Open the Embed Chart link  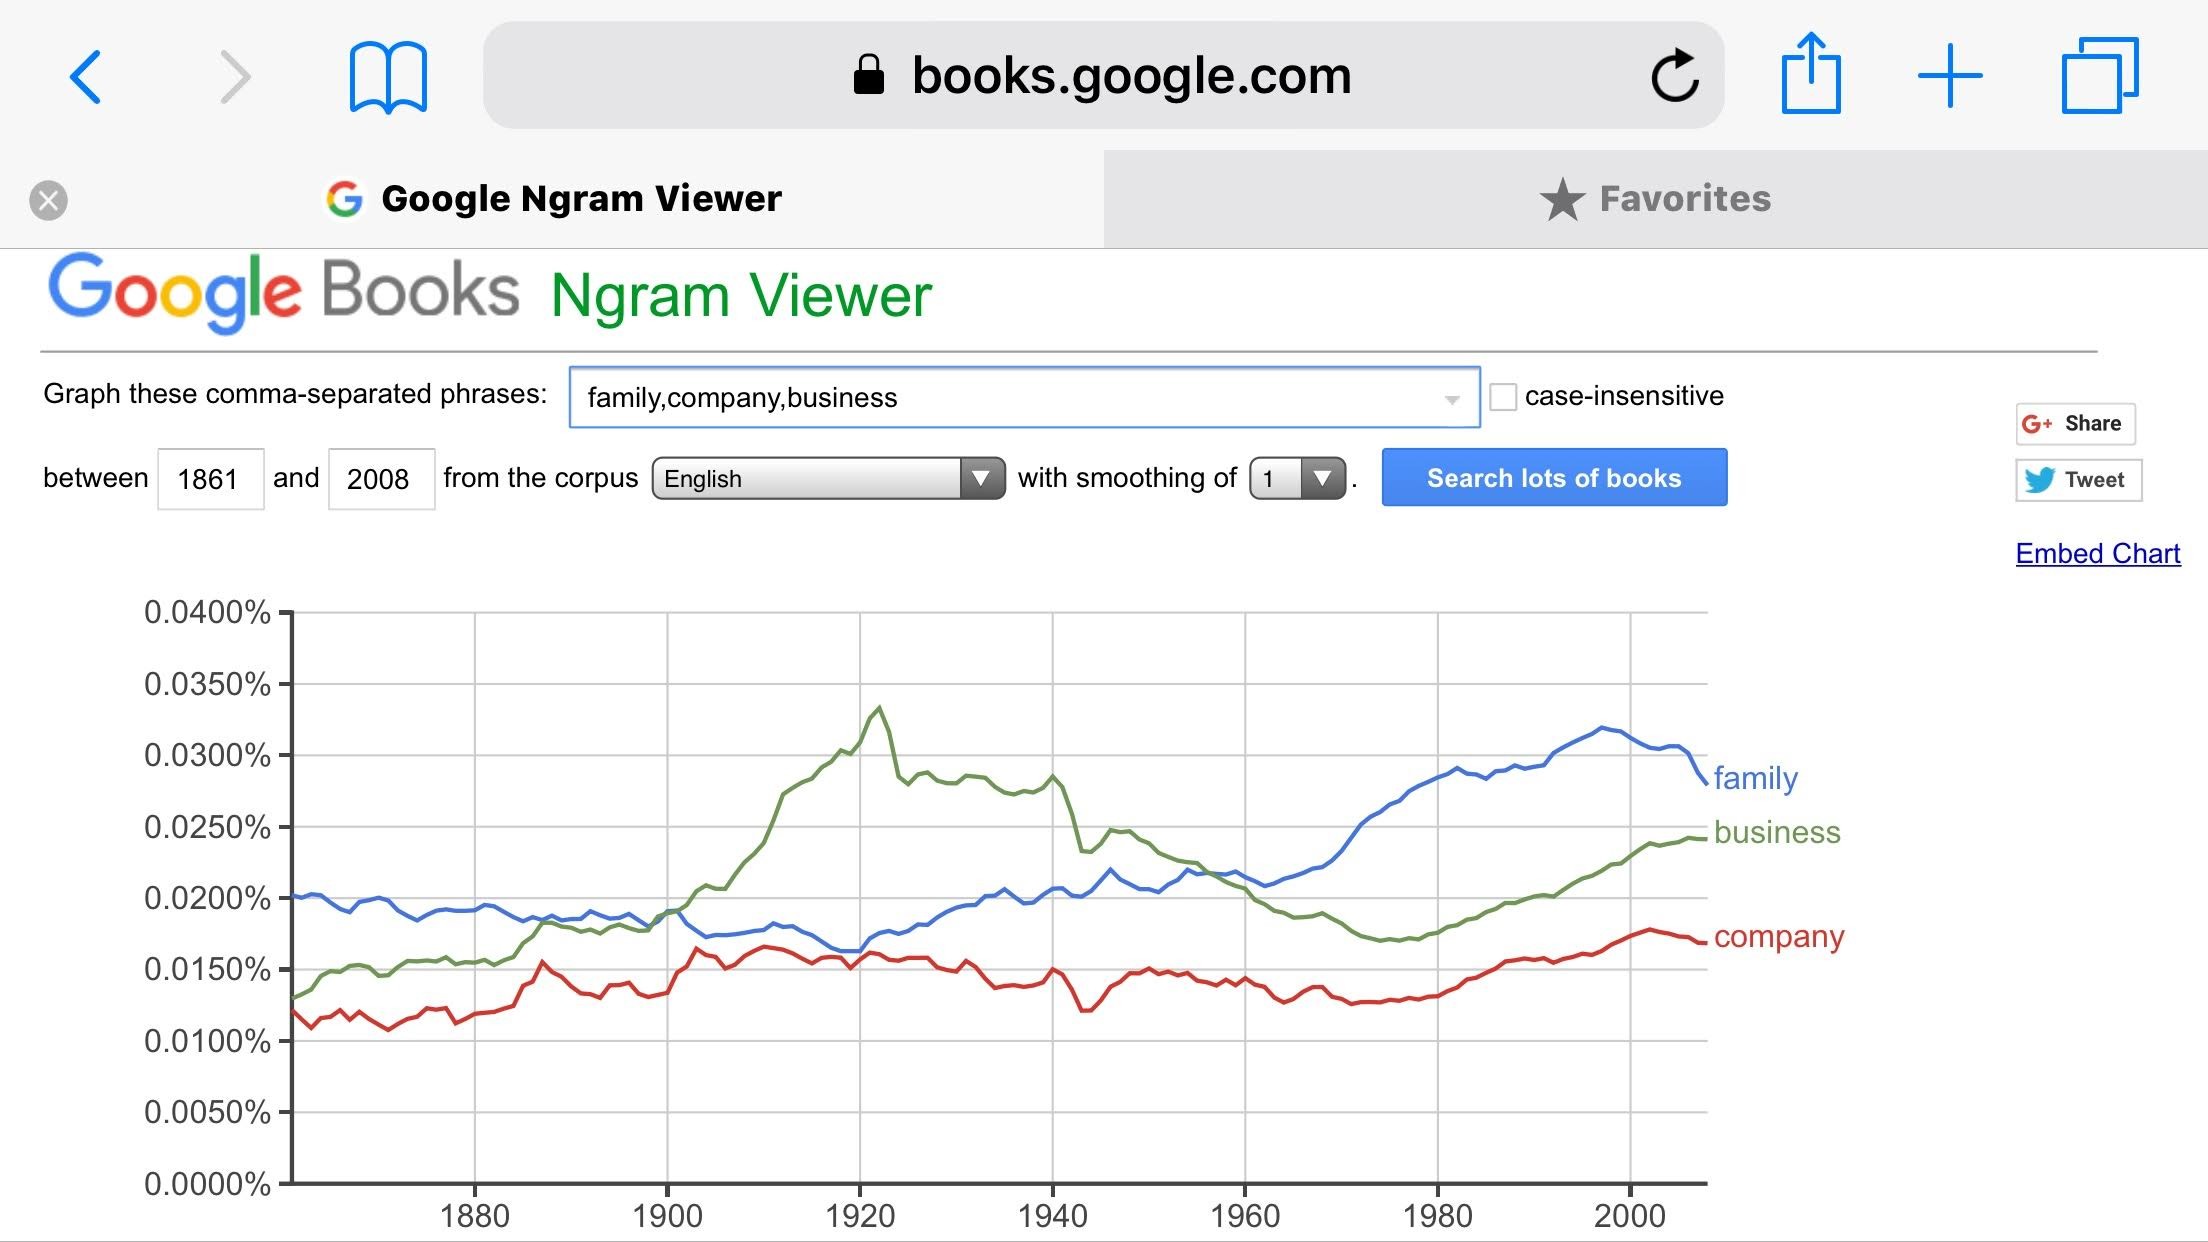[x=2097, y=554]
